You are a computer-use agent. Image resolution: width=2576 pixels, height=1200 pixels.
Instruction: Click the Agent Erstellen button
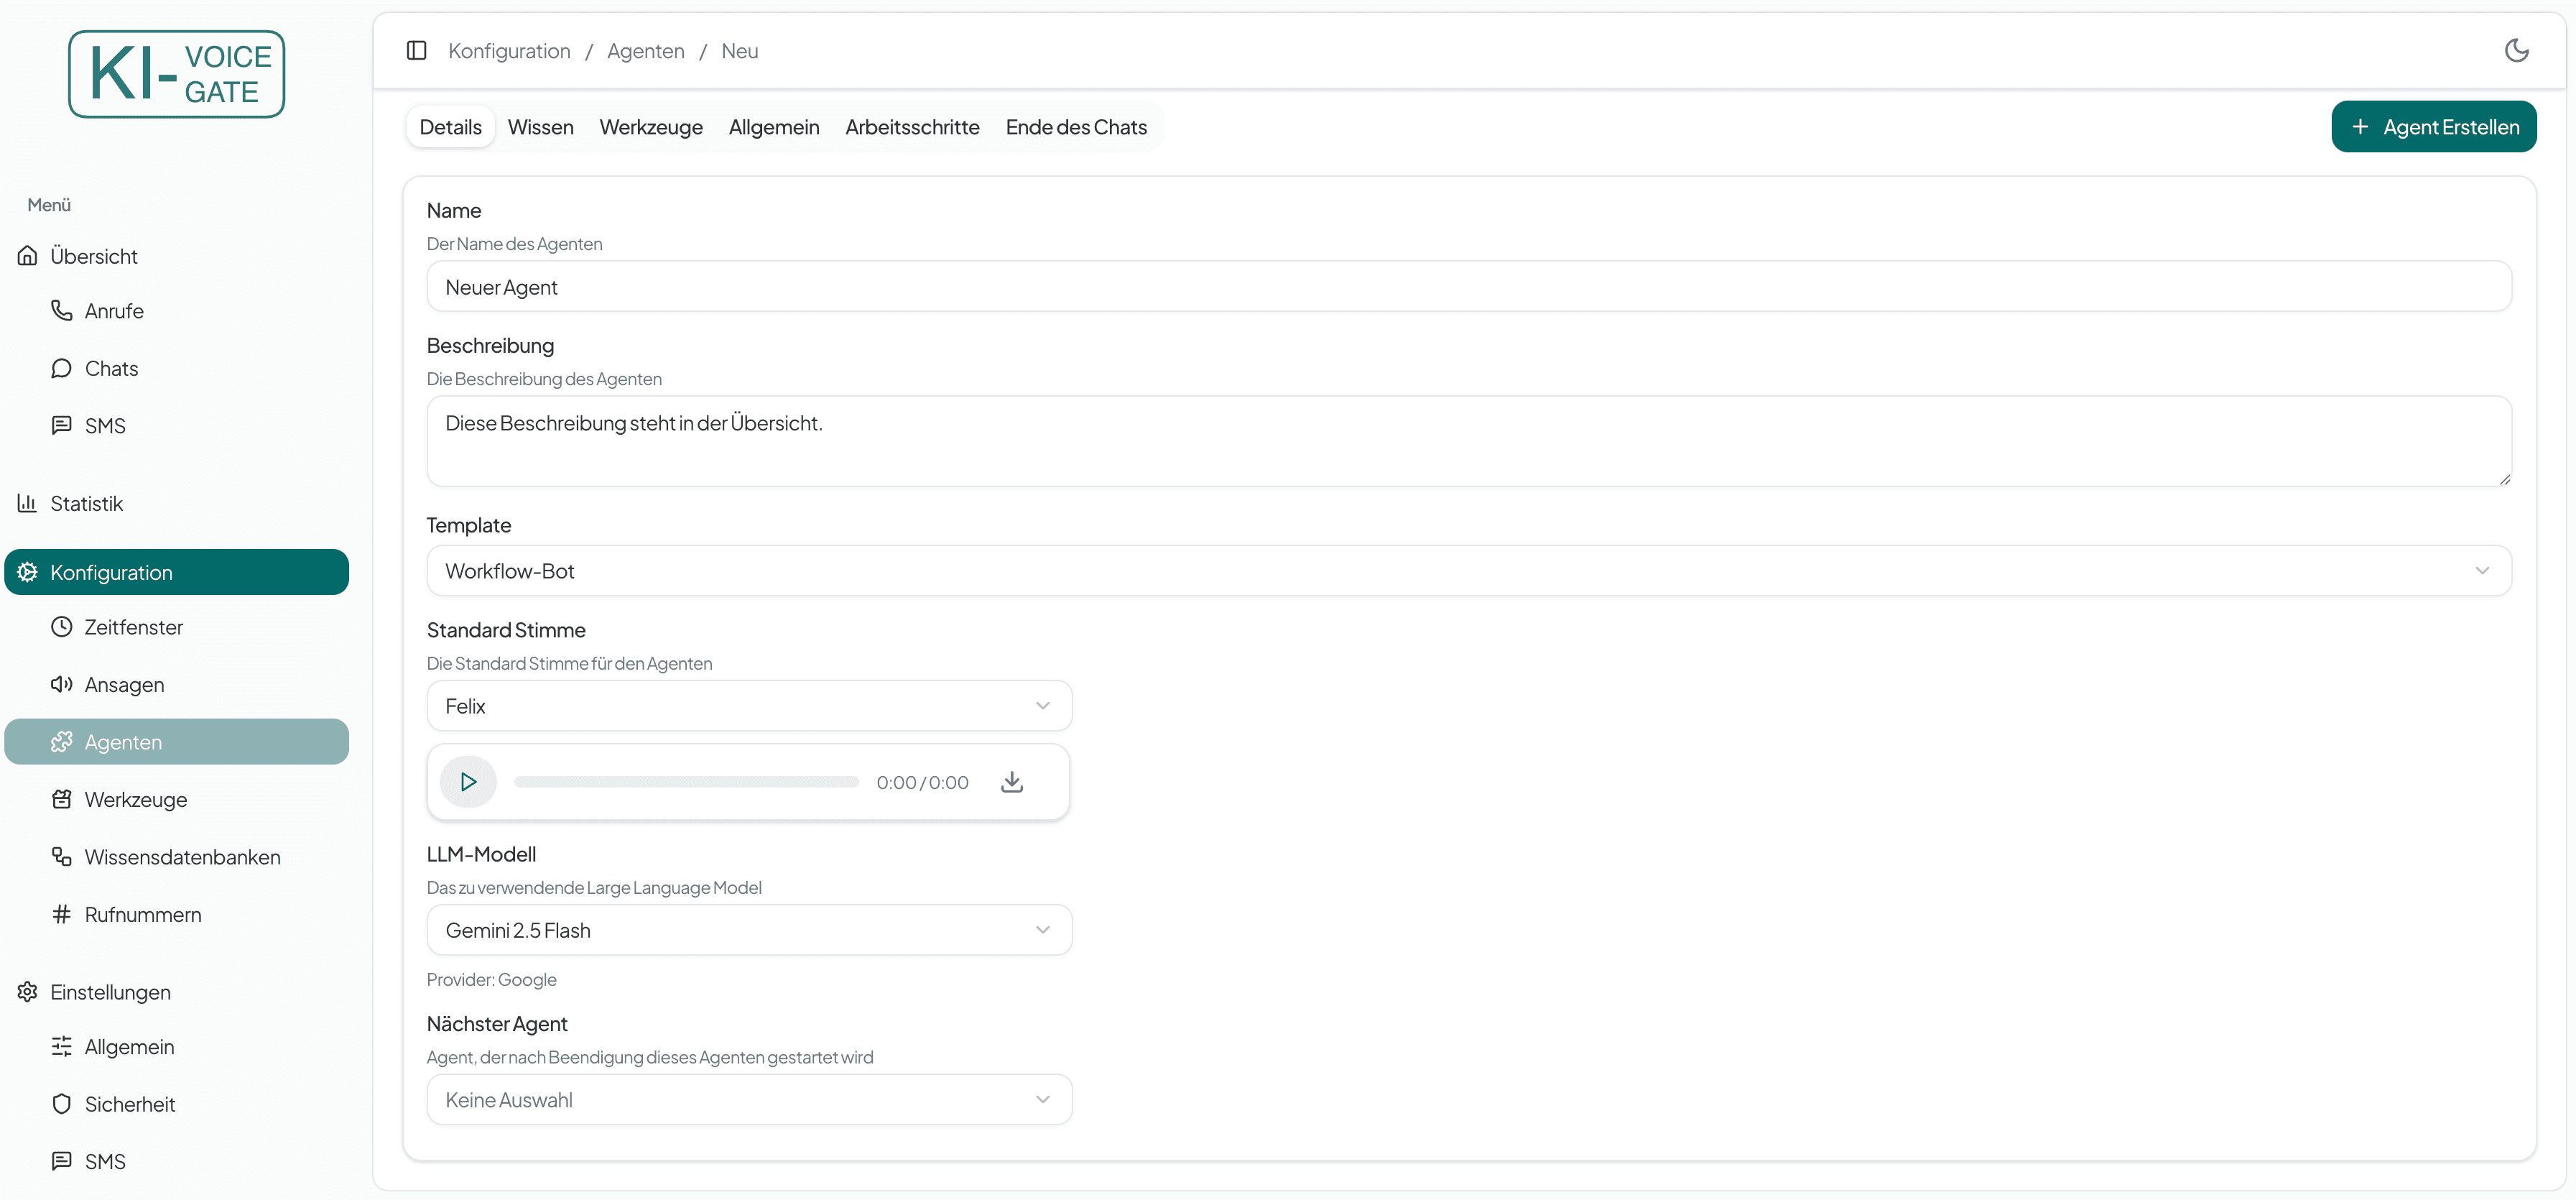tap(2433, 127)
